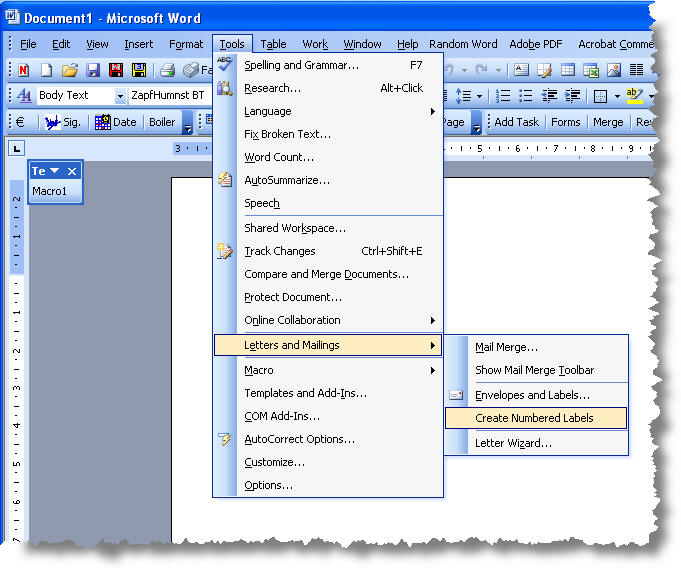This screenshot has height=568, width=681.
Task: Choose Mail Merge in the submenu
Action: point(536,347)
